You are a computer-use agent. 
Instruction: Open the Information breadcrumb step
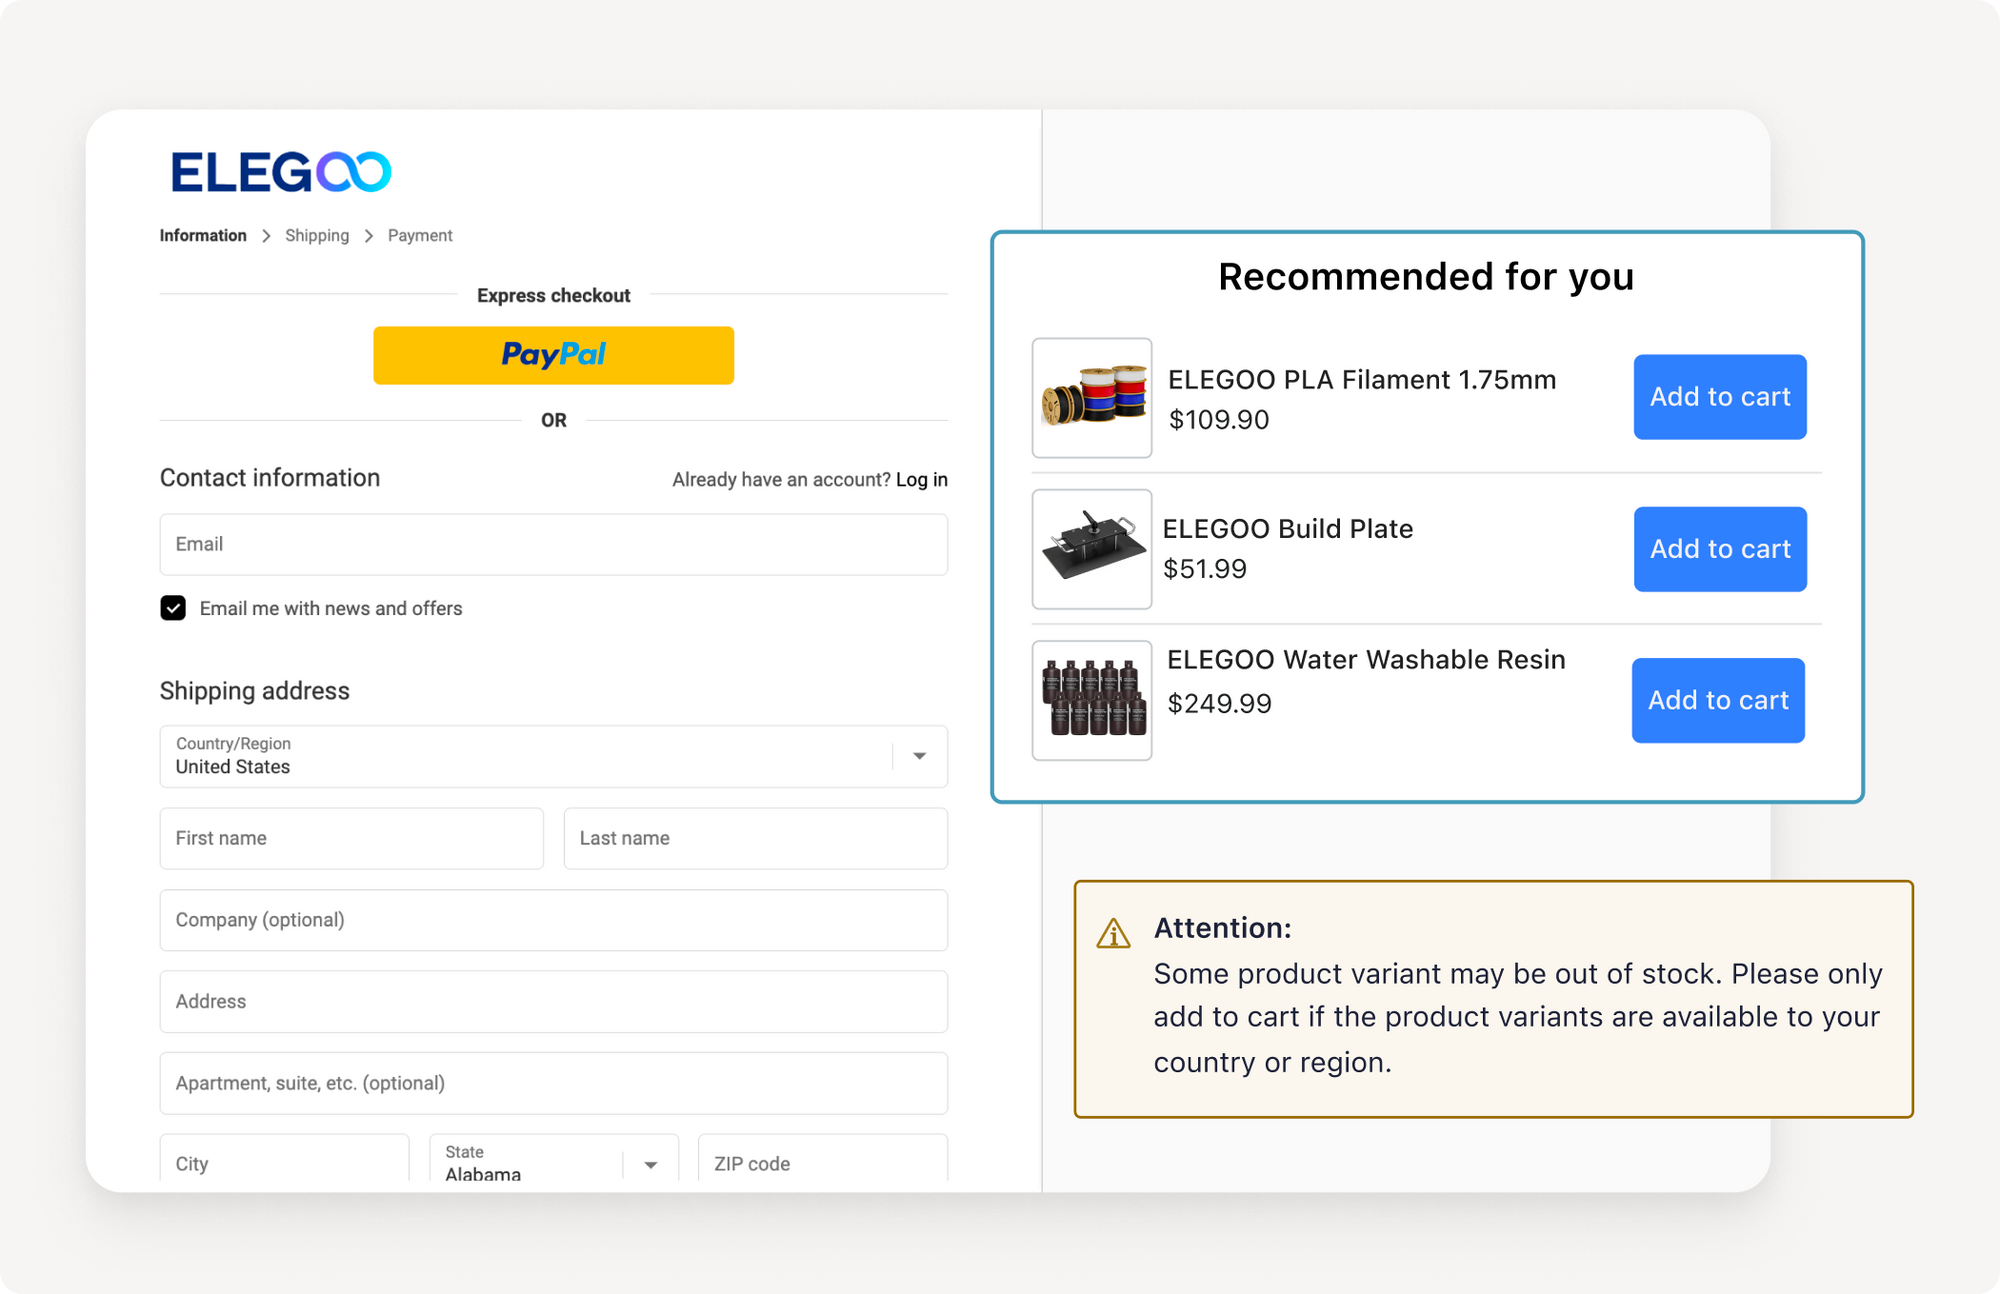203,236
